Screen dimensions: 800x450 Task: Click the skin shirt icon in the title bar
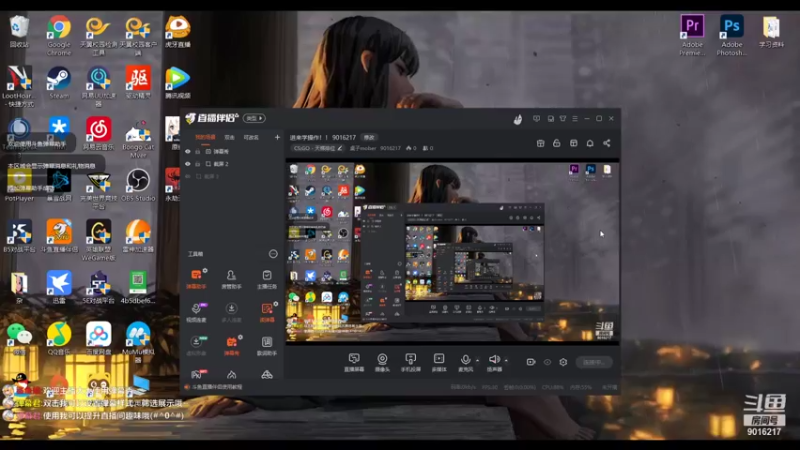pos(563,118)
